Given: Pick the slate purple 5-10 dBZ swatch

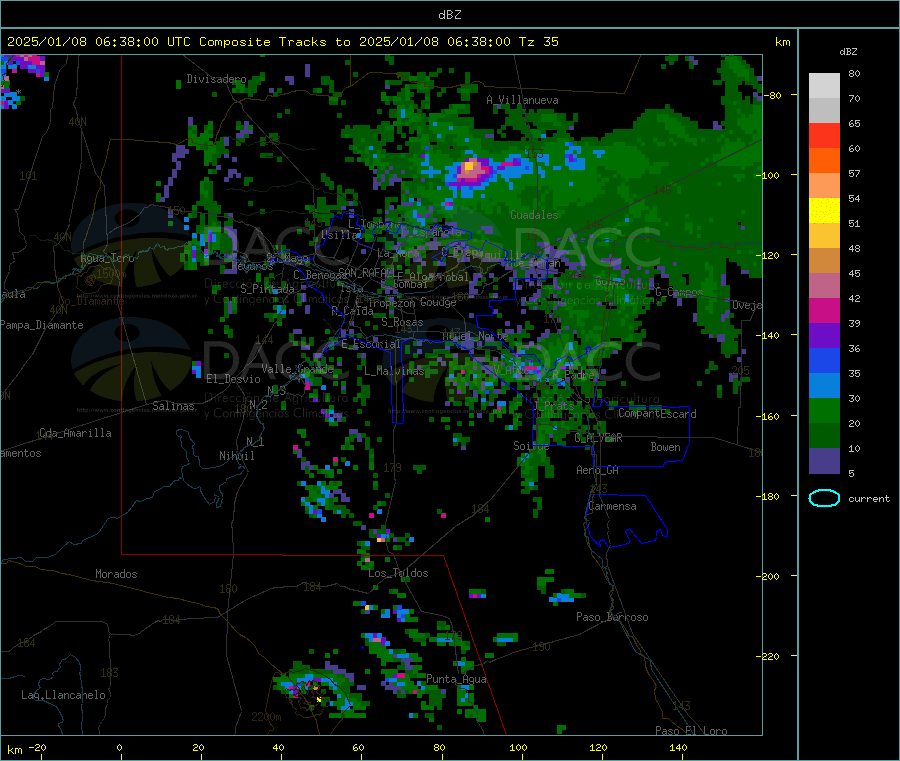Looking at the screenshot, I should (824, 461).
